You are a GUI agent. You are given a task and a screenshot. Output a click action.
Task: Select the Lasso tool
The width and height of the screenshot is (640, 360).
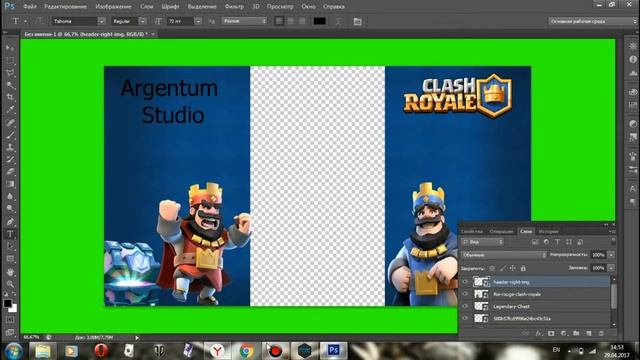pyautogui.click(x=10, y=73)
